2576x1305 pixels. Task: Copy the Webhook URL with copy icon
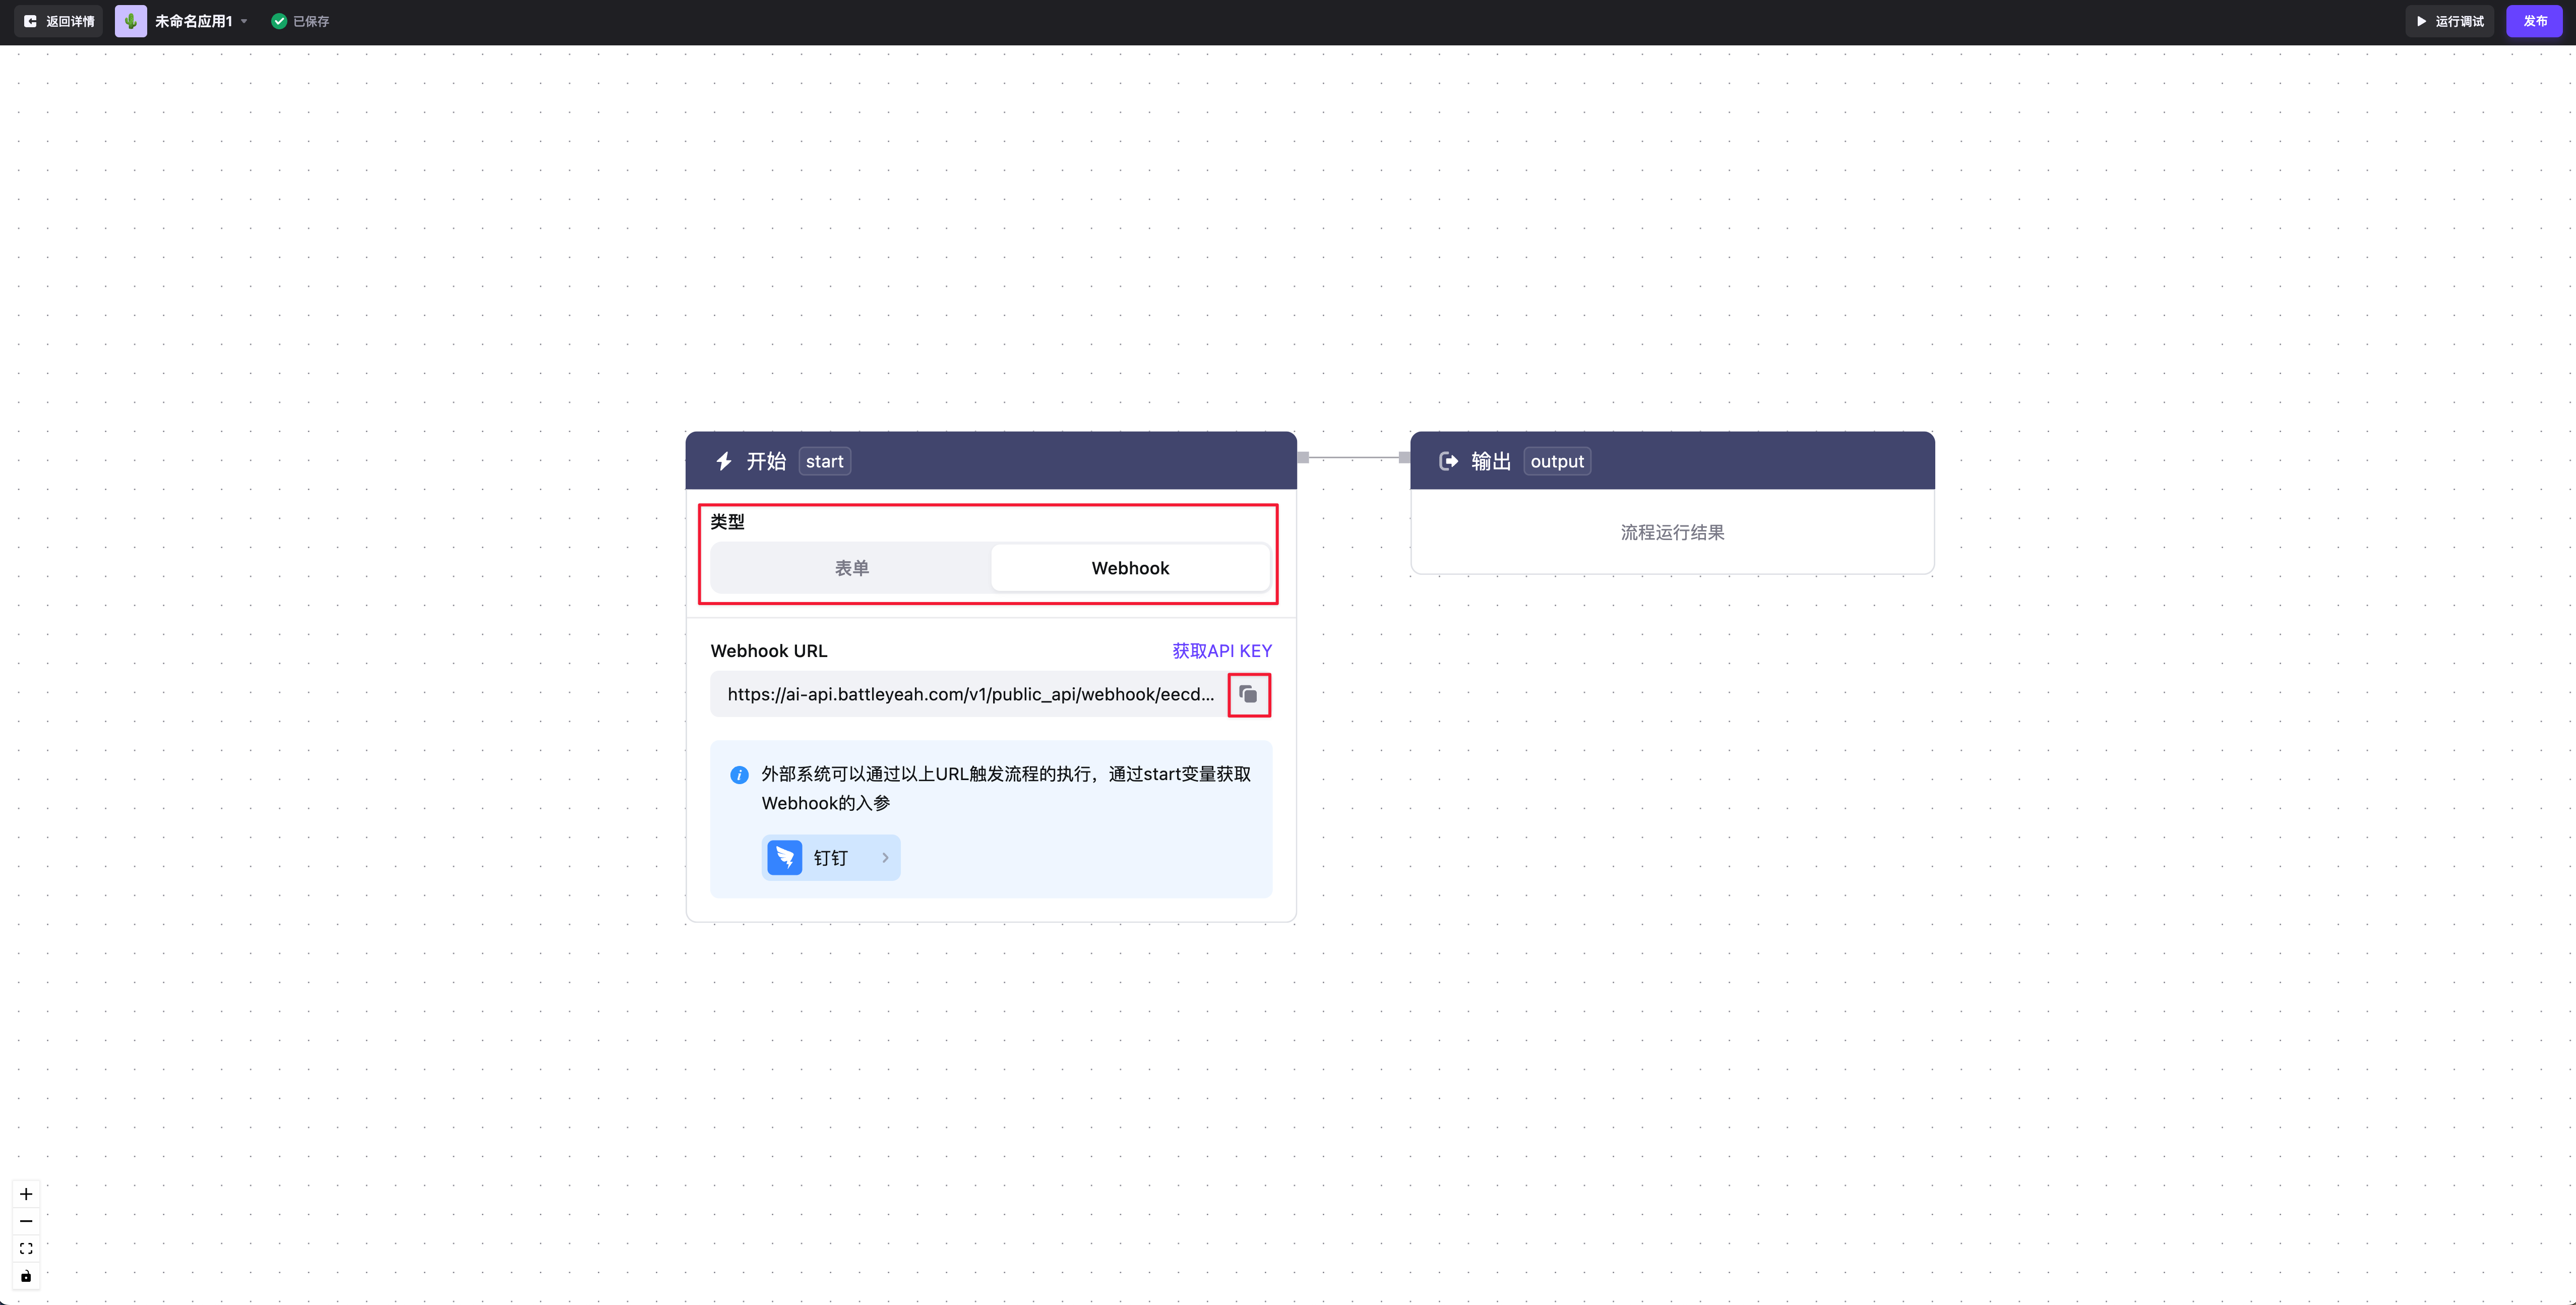(x=1248, y=694)
